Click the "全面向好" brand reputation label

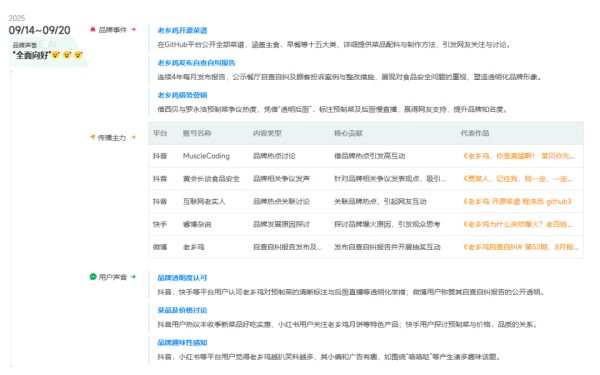click(31, 55)
